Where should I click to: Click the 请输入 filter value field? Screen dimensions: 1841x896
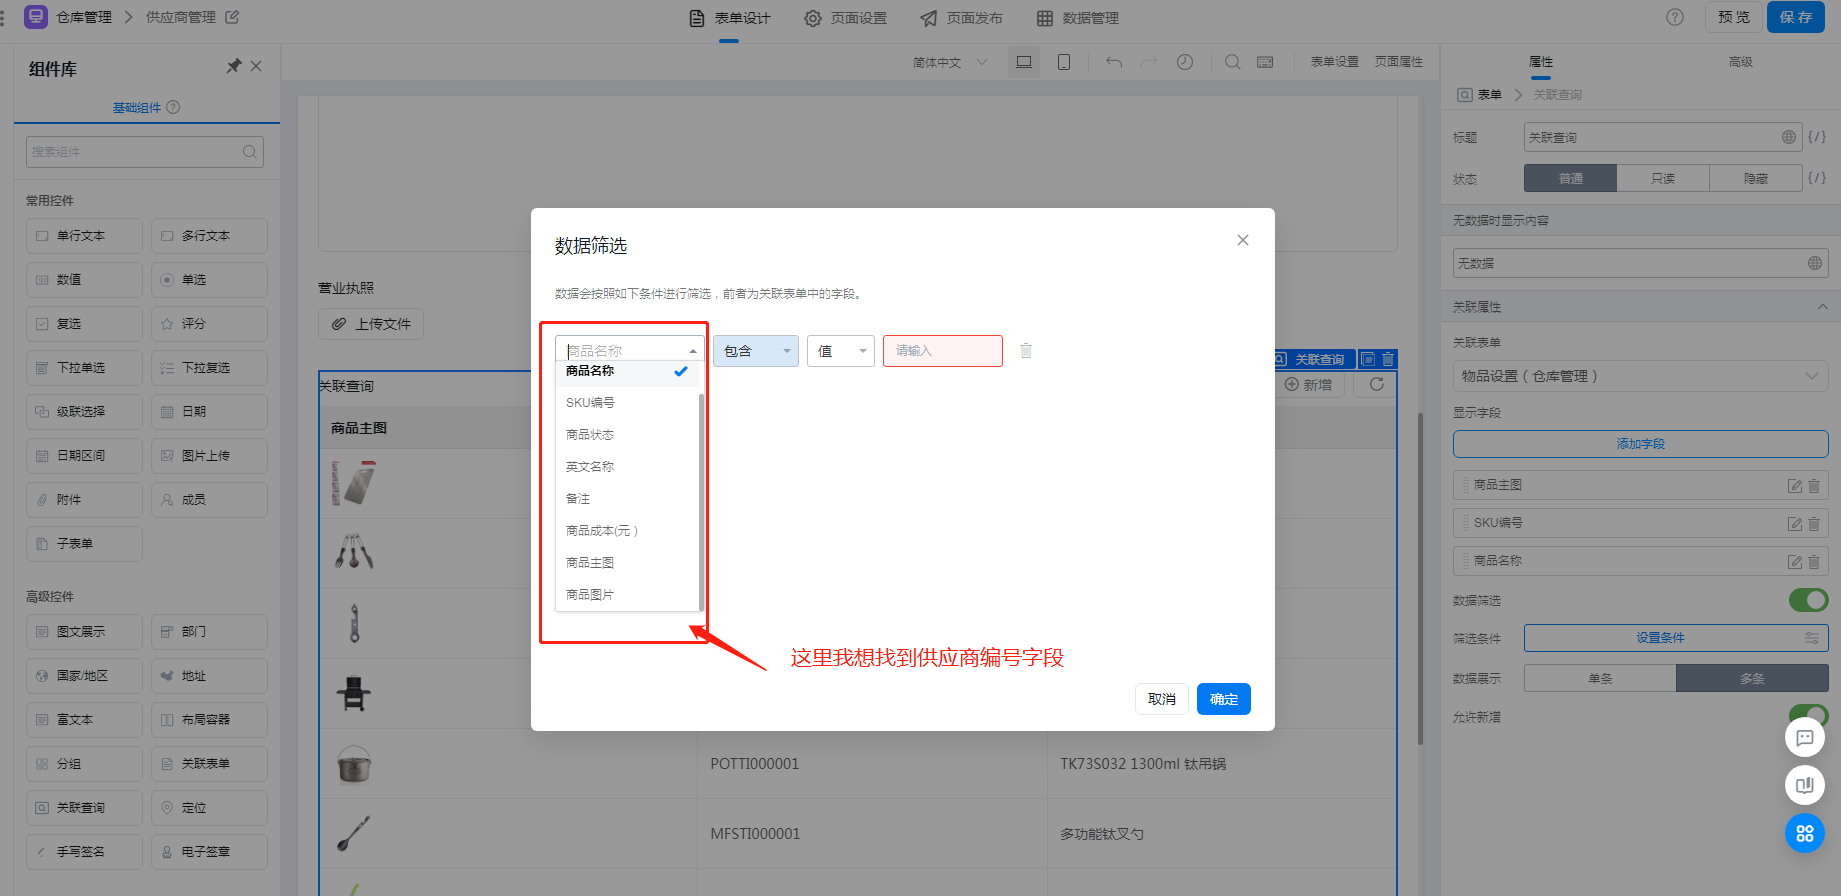943,351
